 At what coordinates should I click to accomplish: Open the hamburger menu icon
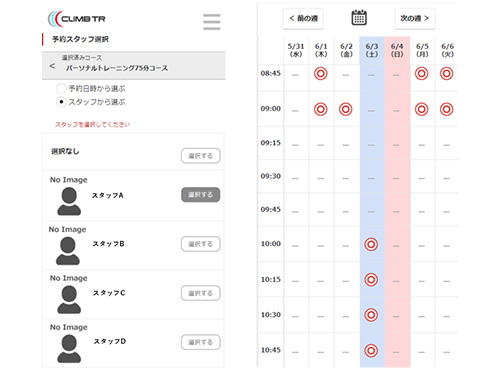tap(212, 22)
